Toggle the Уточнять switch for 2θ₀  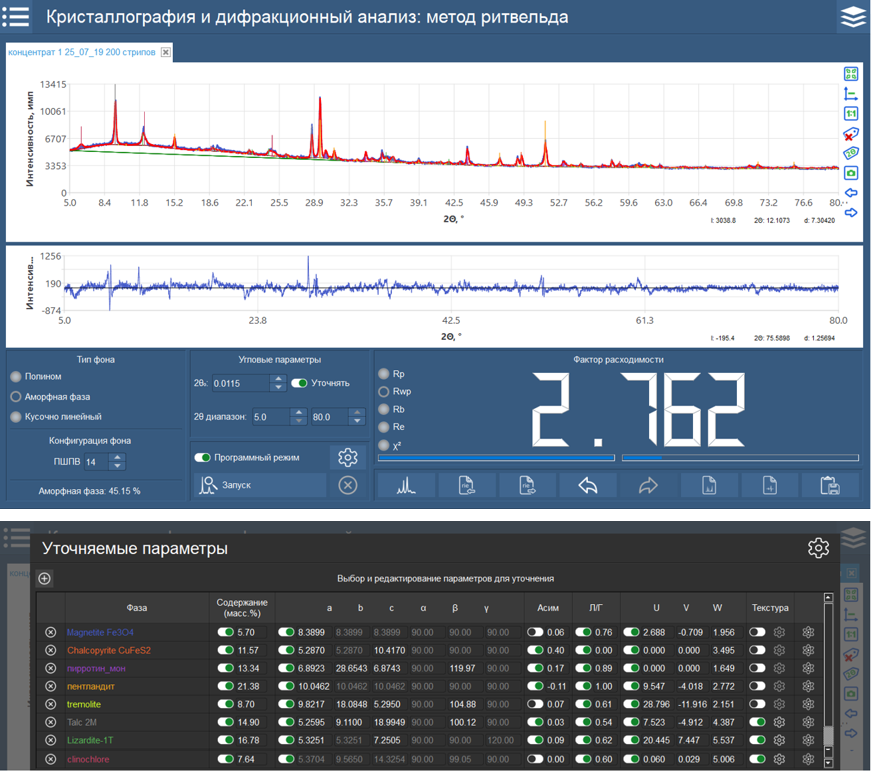[300, 383]
